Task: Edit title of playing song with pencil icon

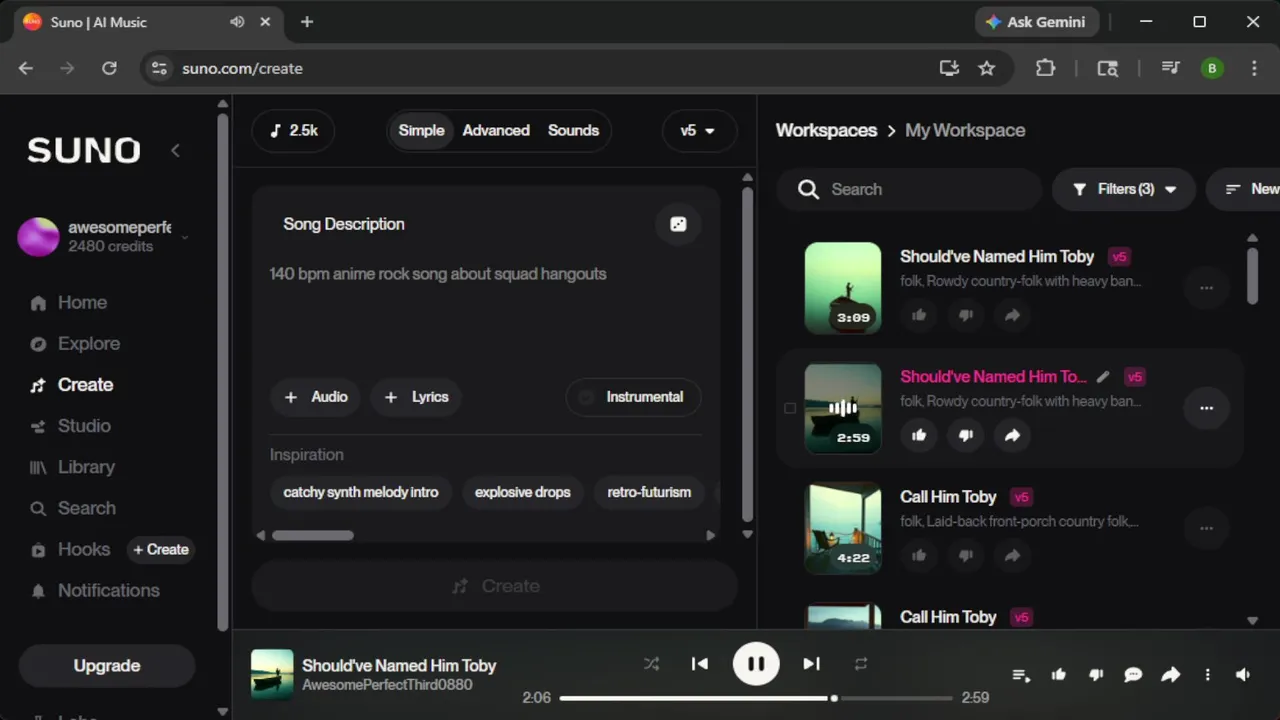Action: coord(1103,377)
